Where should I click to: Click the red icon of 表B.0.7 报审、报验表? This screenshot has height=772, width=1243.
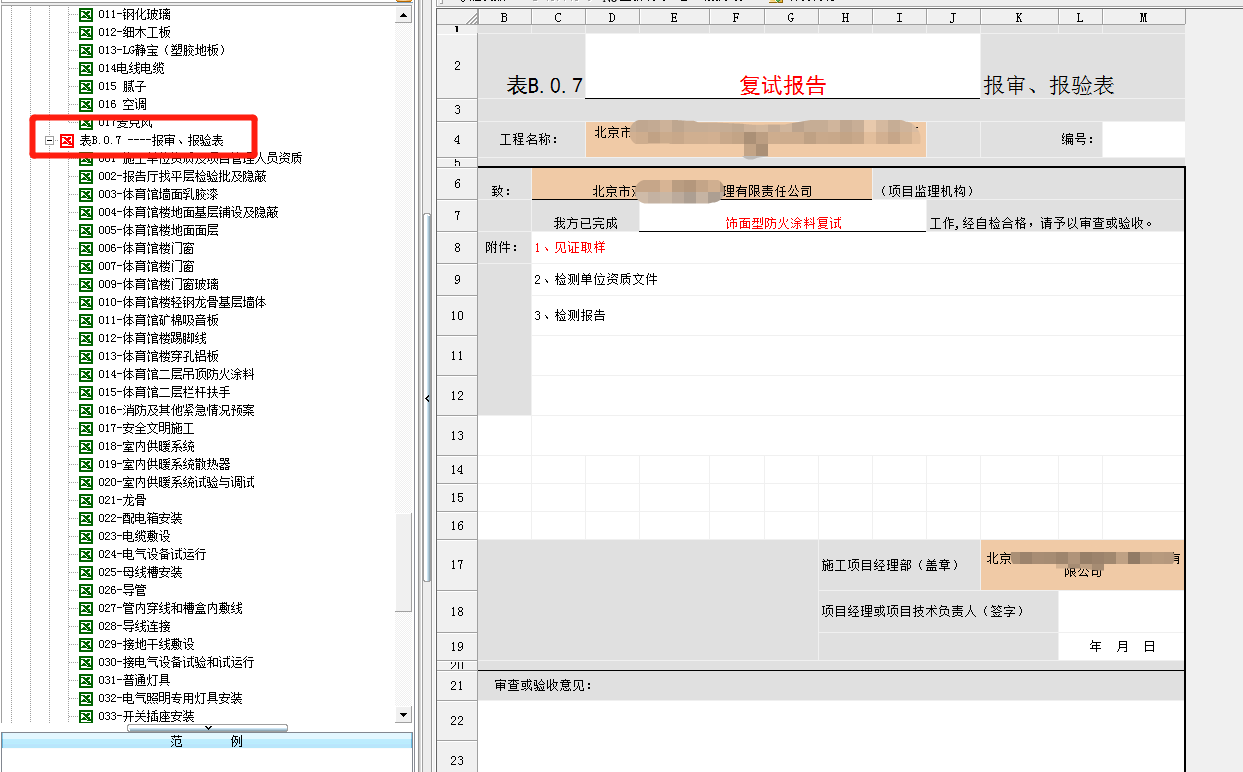[67, 141]
